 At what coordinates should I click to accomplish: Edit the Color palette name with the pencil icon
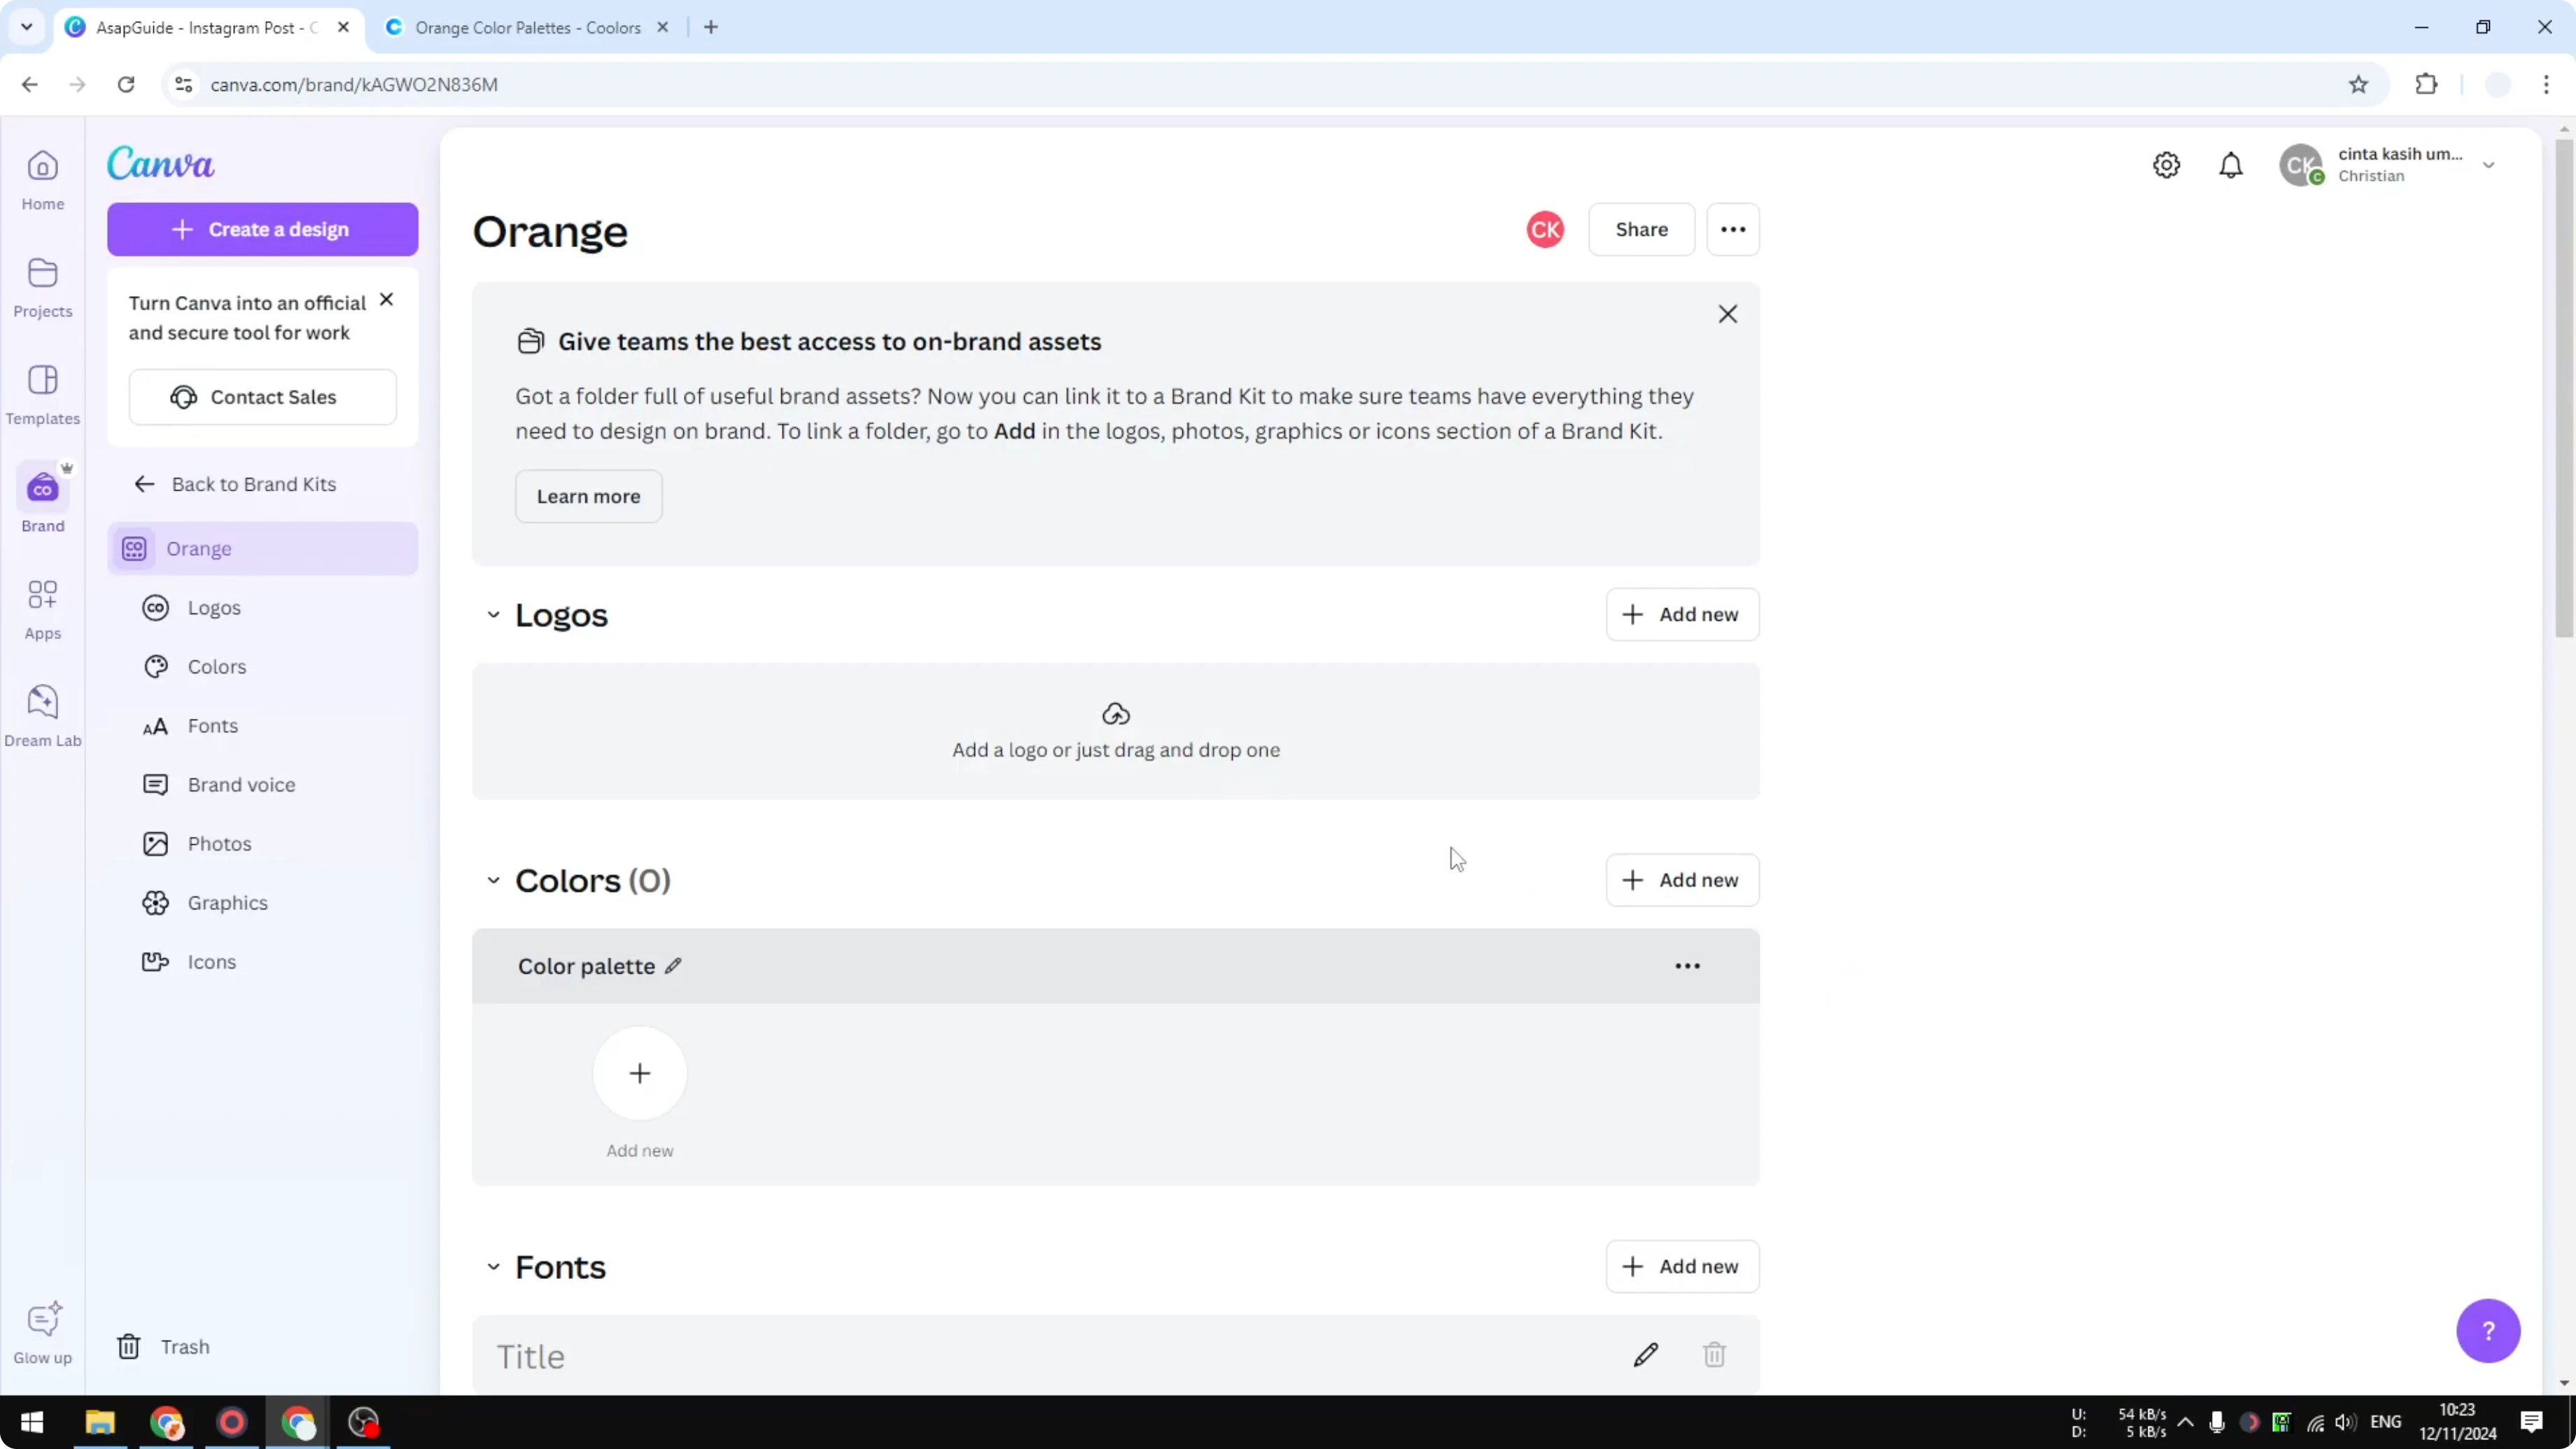pyautogui.click(x=673, y=965)
